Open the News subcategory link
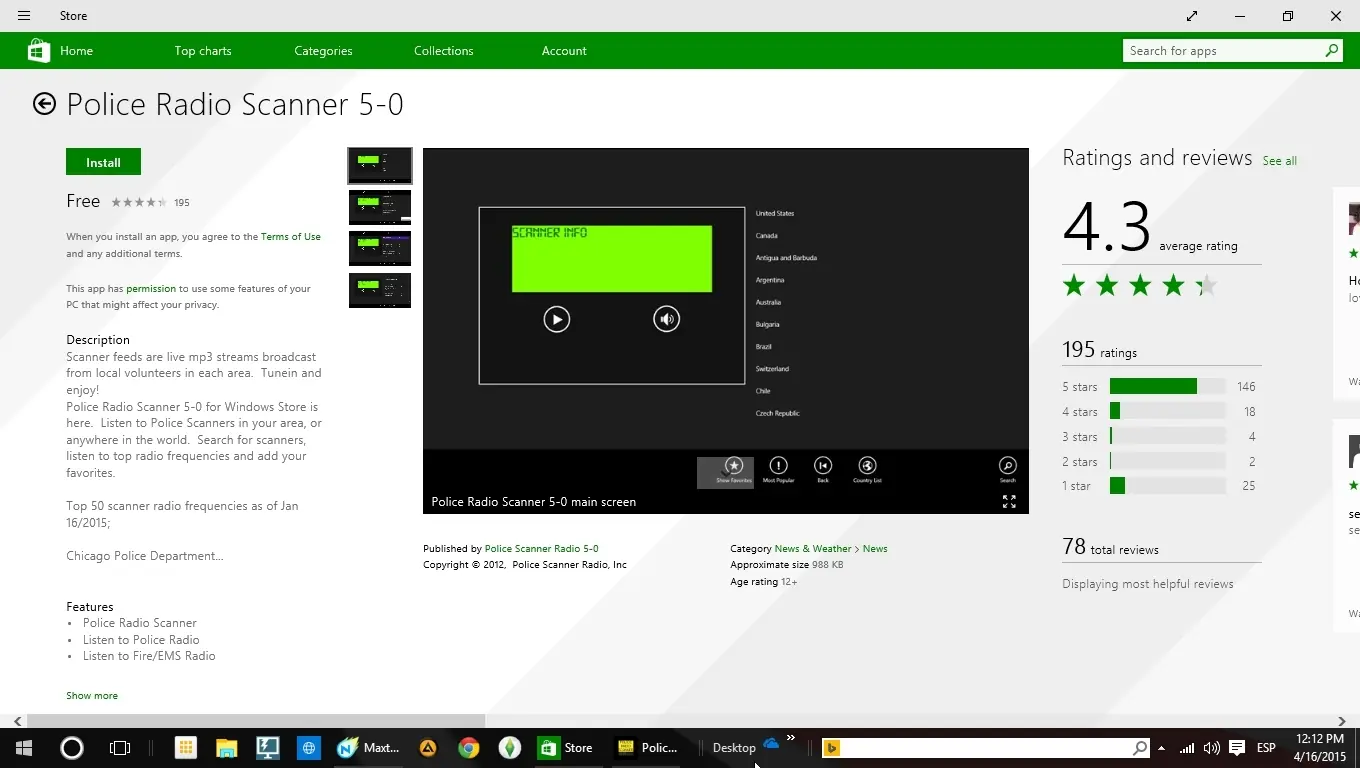The height and width of the screenshot is (768, 1360). point(875,549)
